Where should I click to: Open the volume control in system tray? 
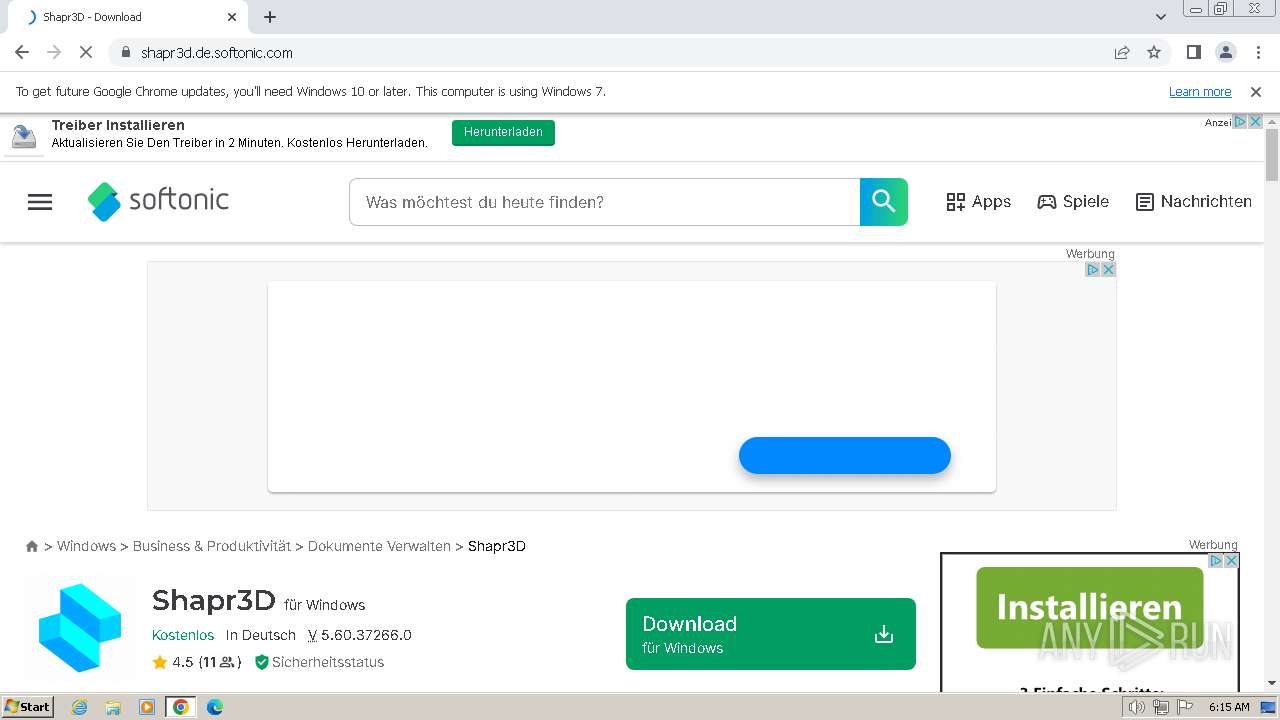(1136, 707)
